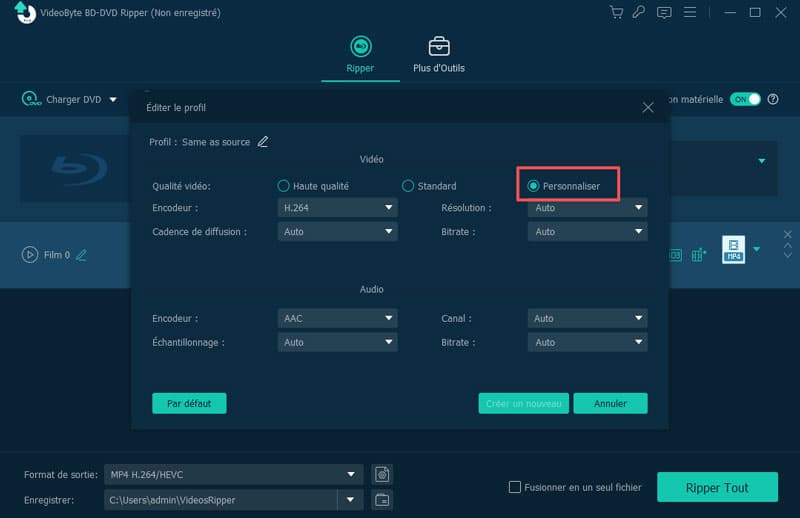Check Fusionner en un seul fichier
The width and height of the screenshot is (800, 518).
pyautogui.click(x=515, y=487)
